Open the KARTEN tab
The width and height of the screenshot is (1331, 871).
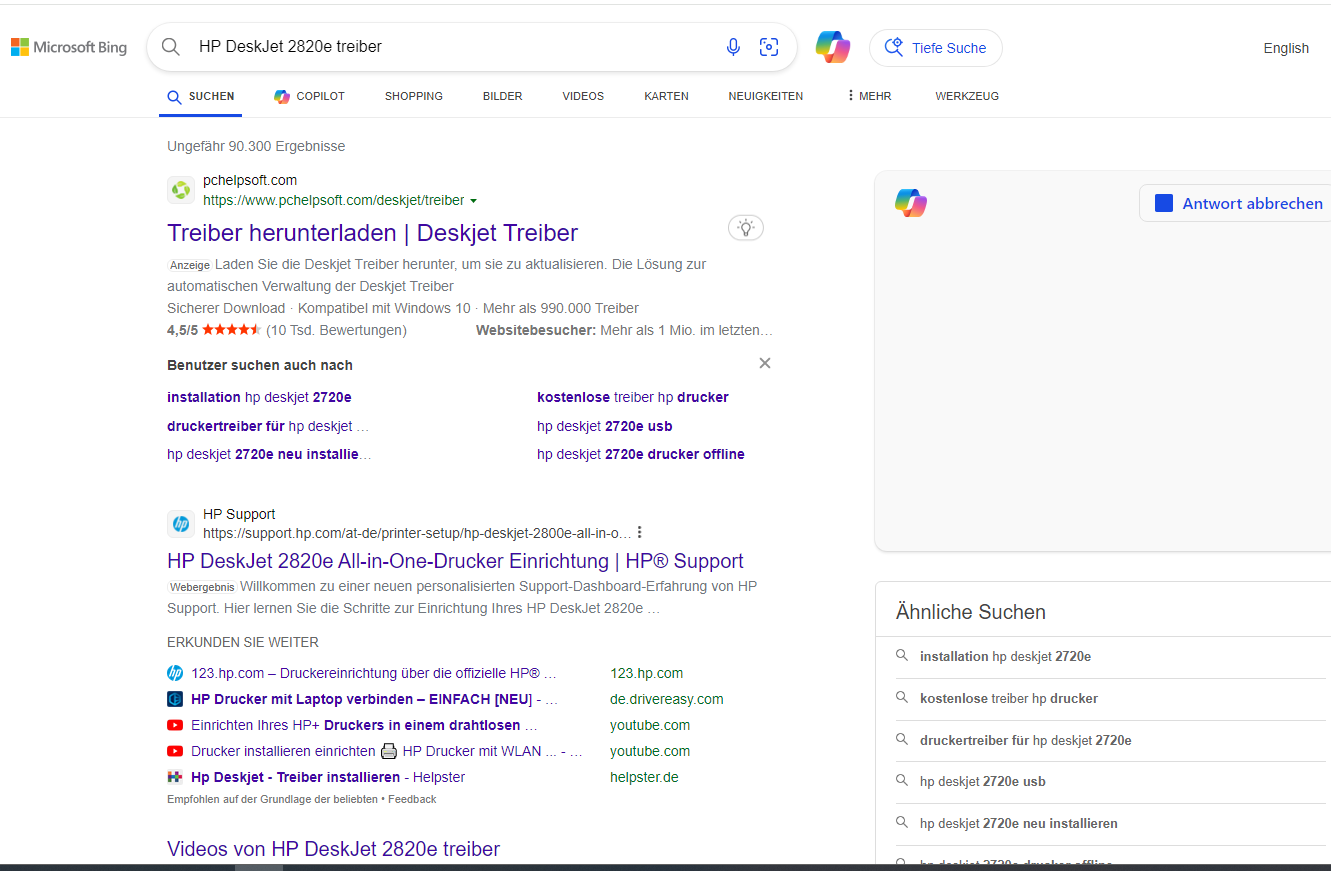(x=666, y=97)
